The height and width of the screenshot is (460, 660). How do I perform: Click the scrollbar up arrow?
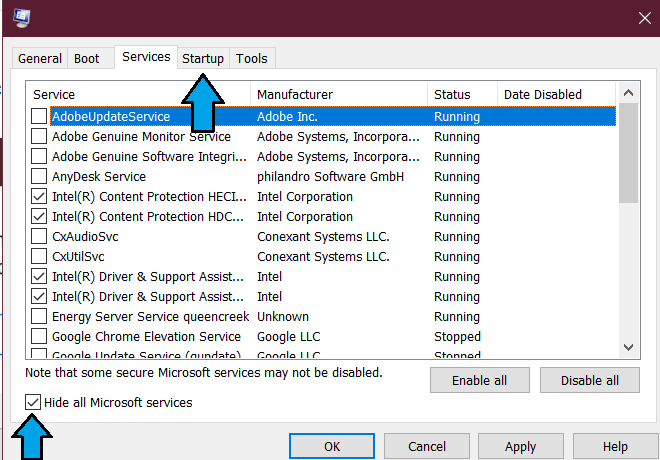pos(628,93)
